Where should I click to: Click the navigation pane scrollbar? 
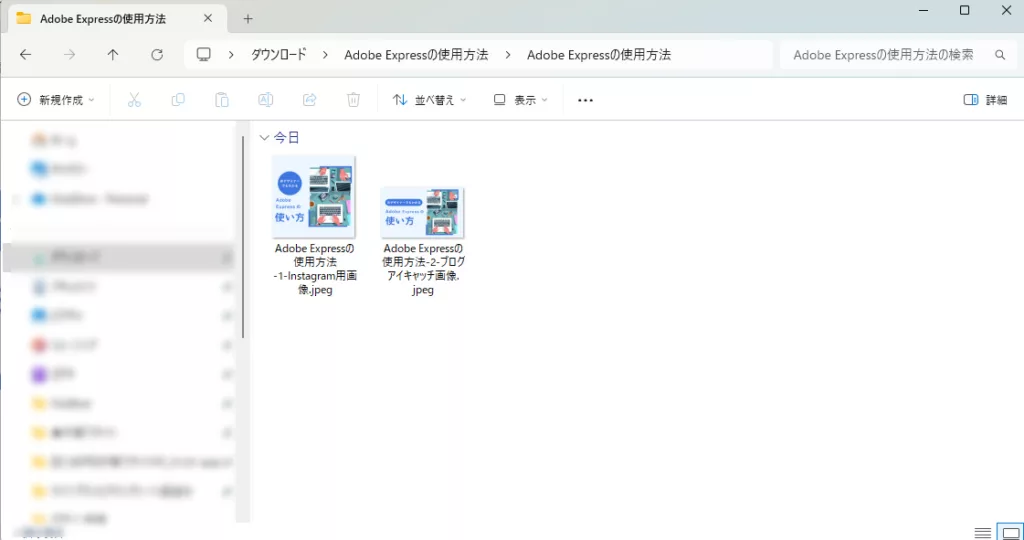(243, 235)
